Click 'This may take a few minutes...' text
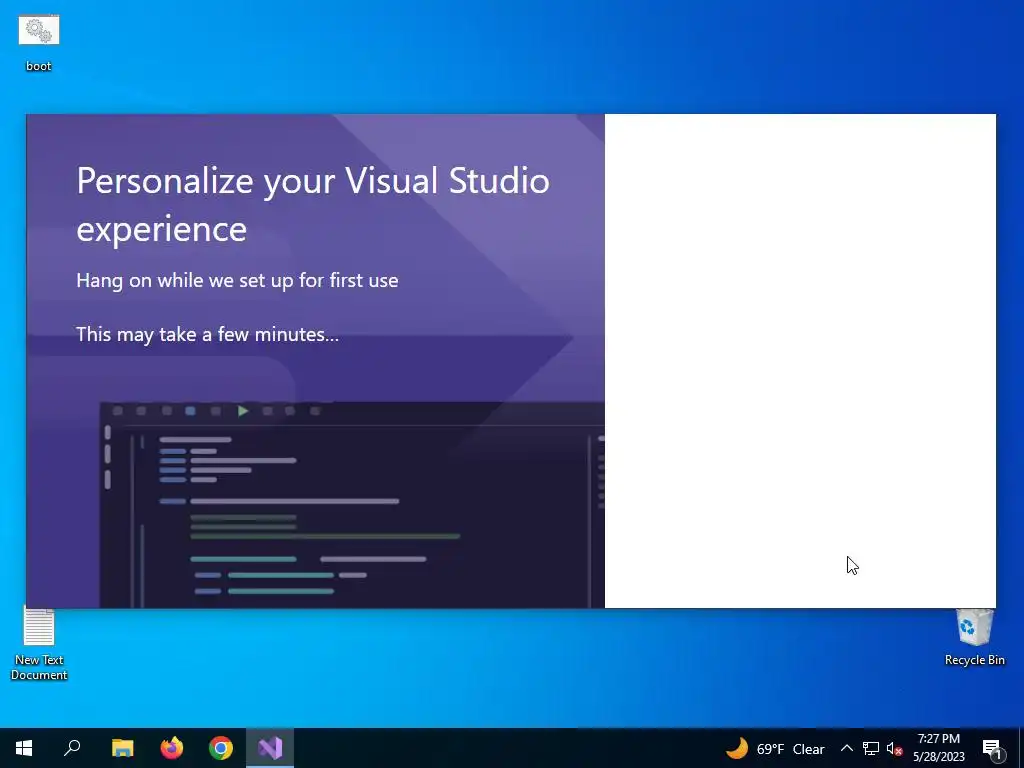 208,334
